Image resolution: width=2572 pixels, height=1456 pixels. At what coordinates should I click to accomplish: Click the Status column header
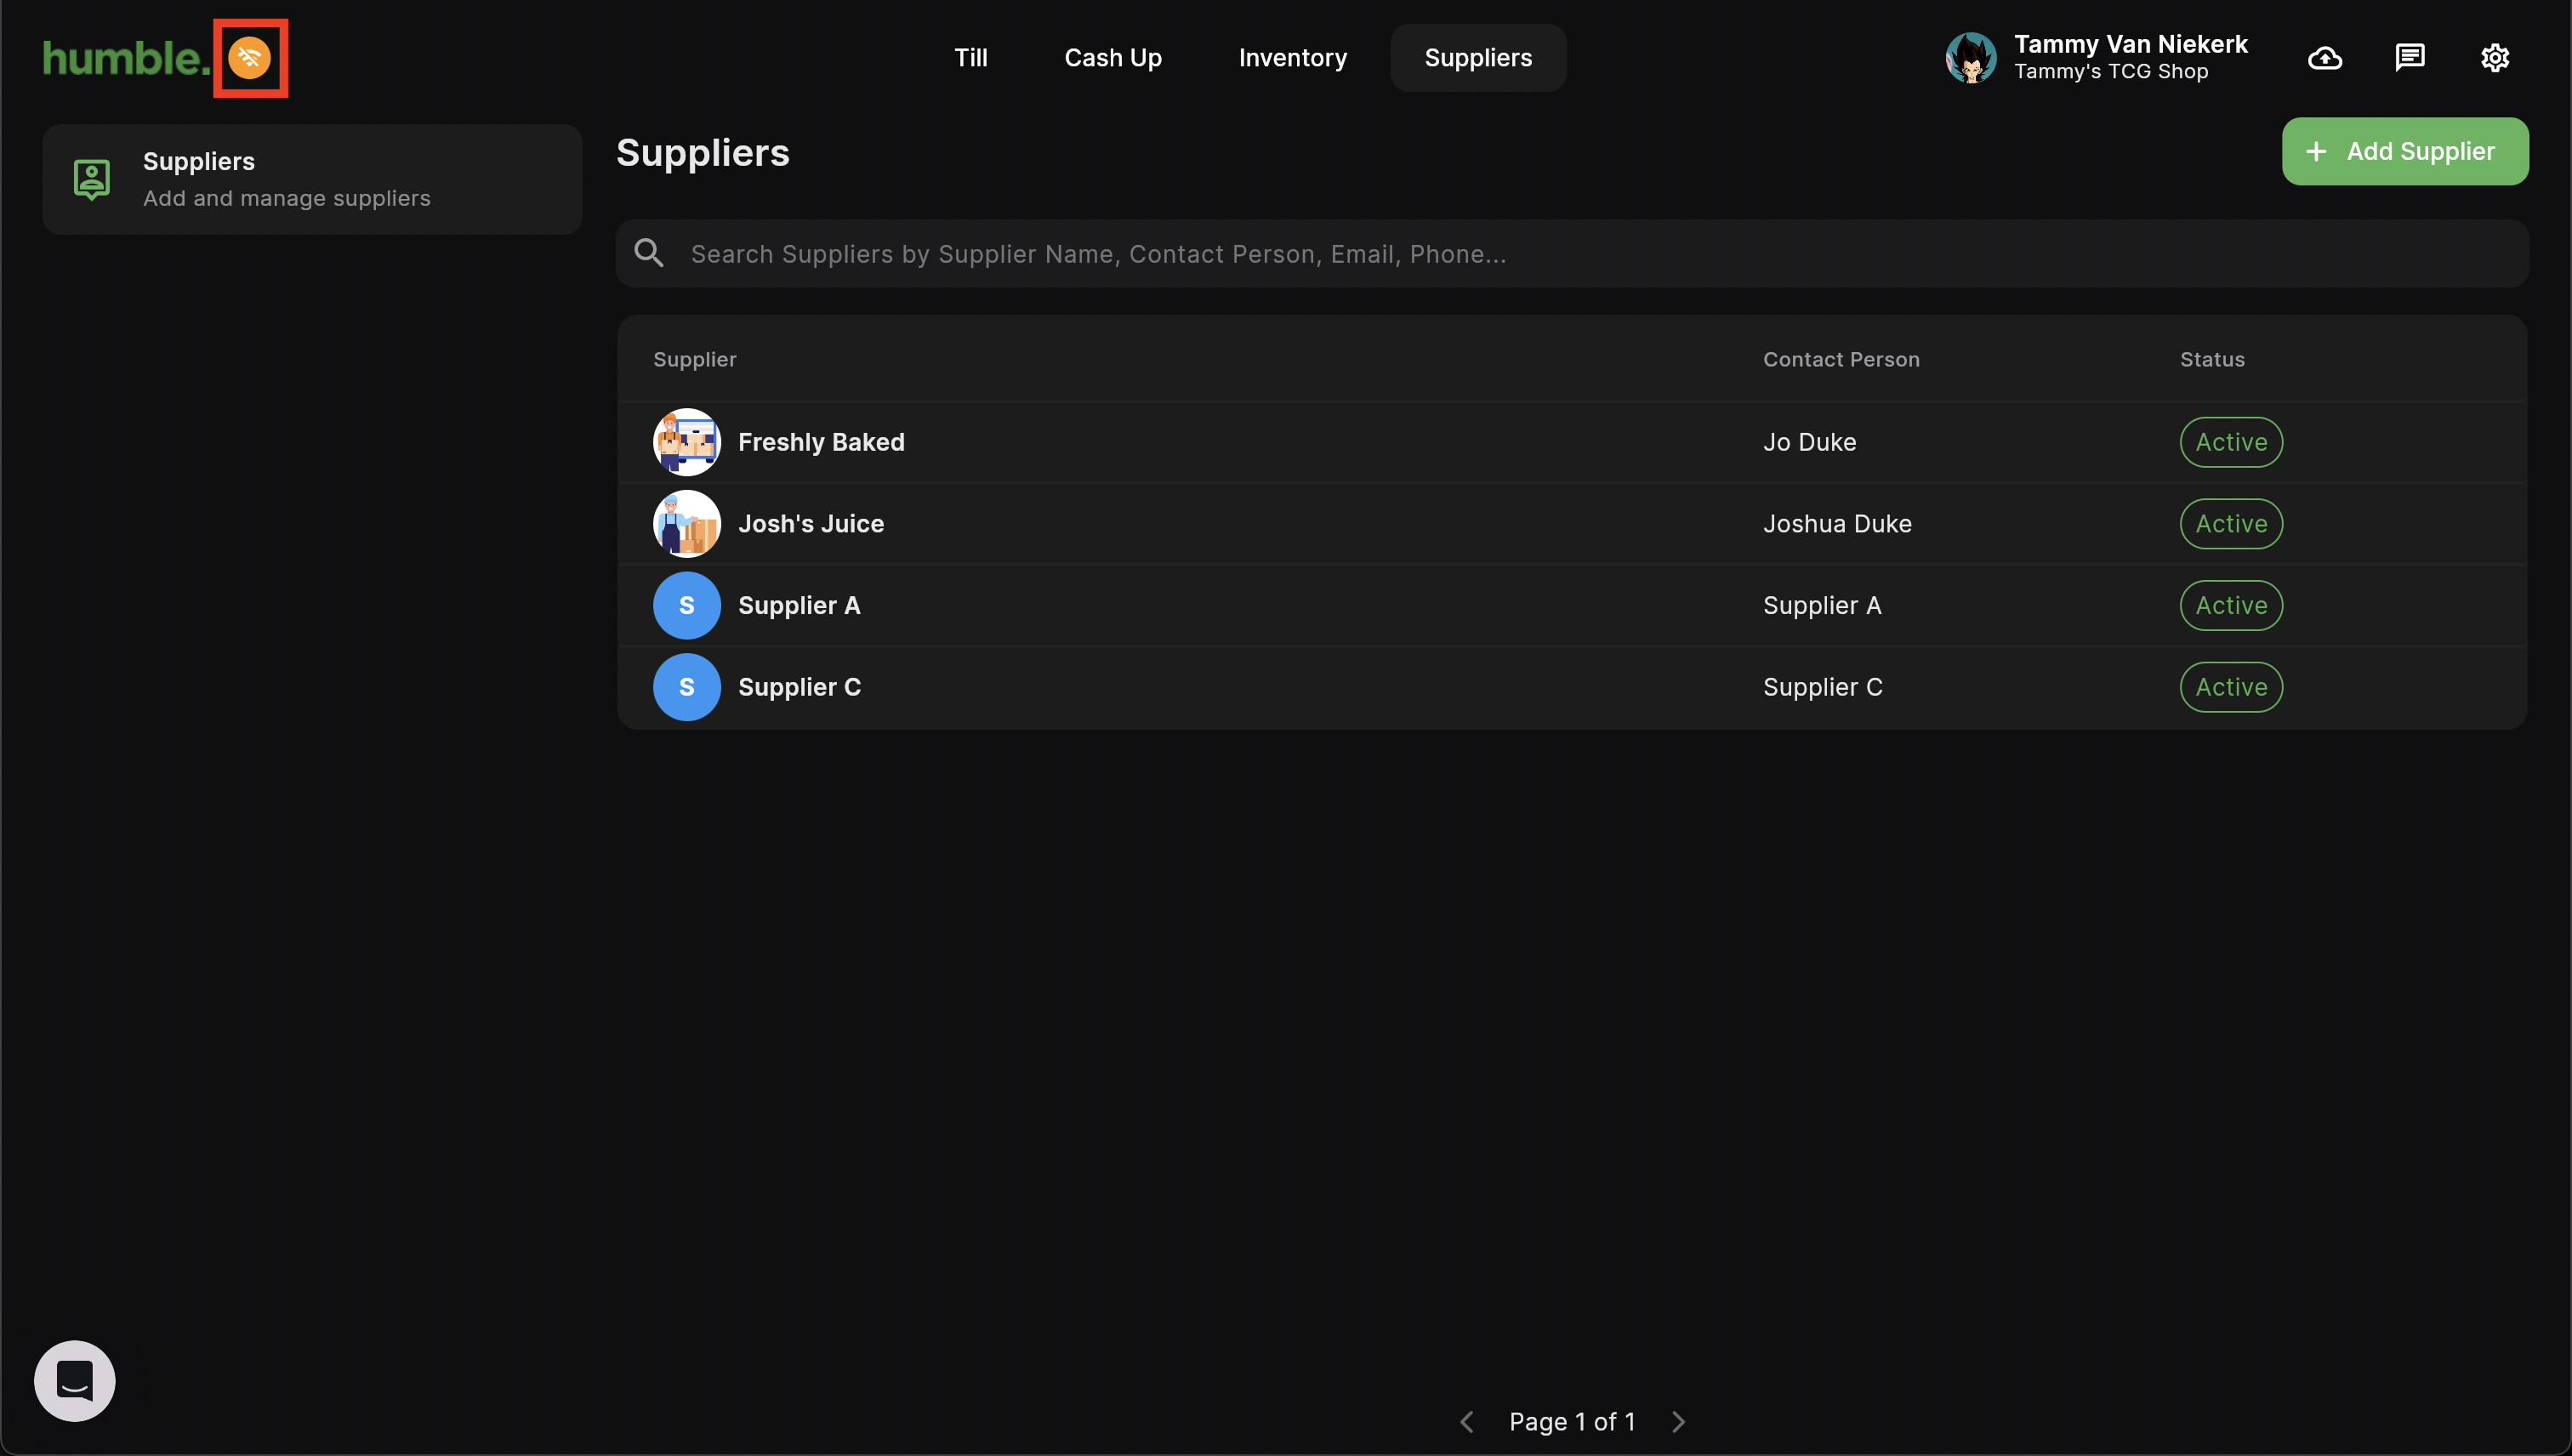2212,359
